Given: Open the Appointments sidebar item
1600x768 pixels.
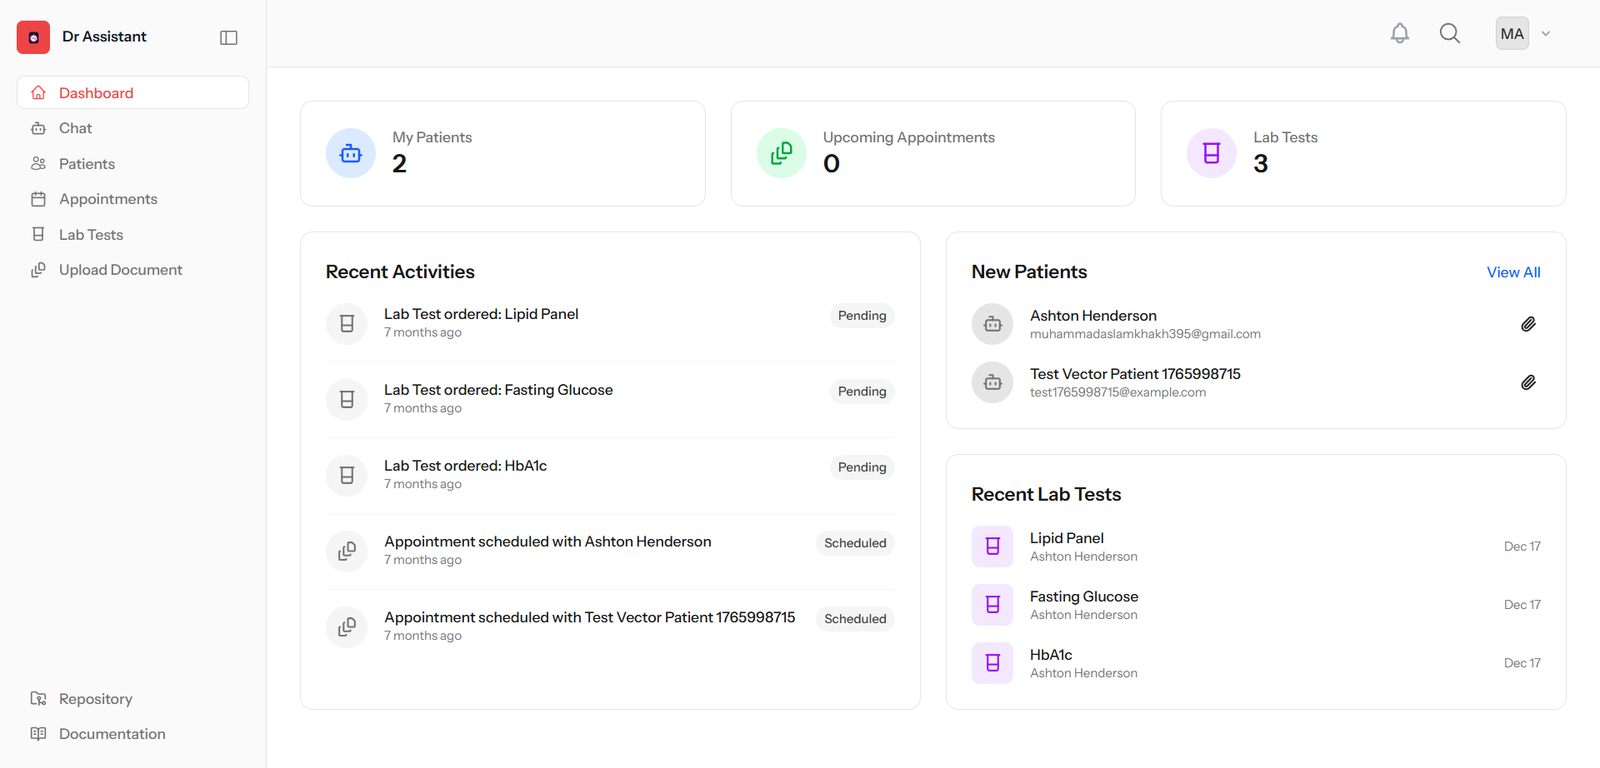Looking at the screenshot, I should click(x=133, y=199).
